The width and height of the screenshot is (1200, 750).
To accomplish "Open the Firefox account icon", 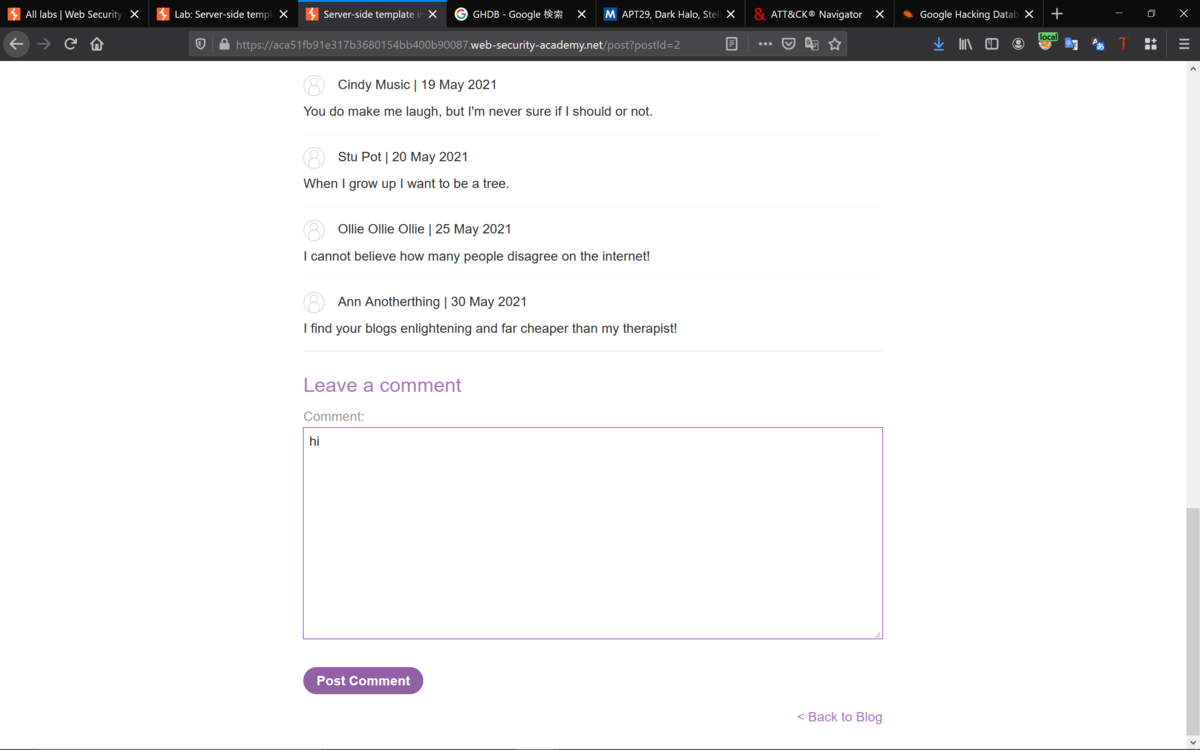I will (1018, 44).
